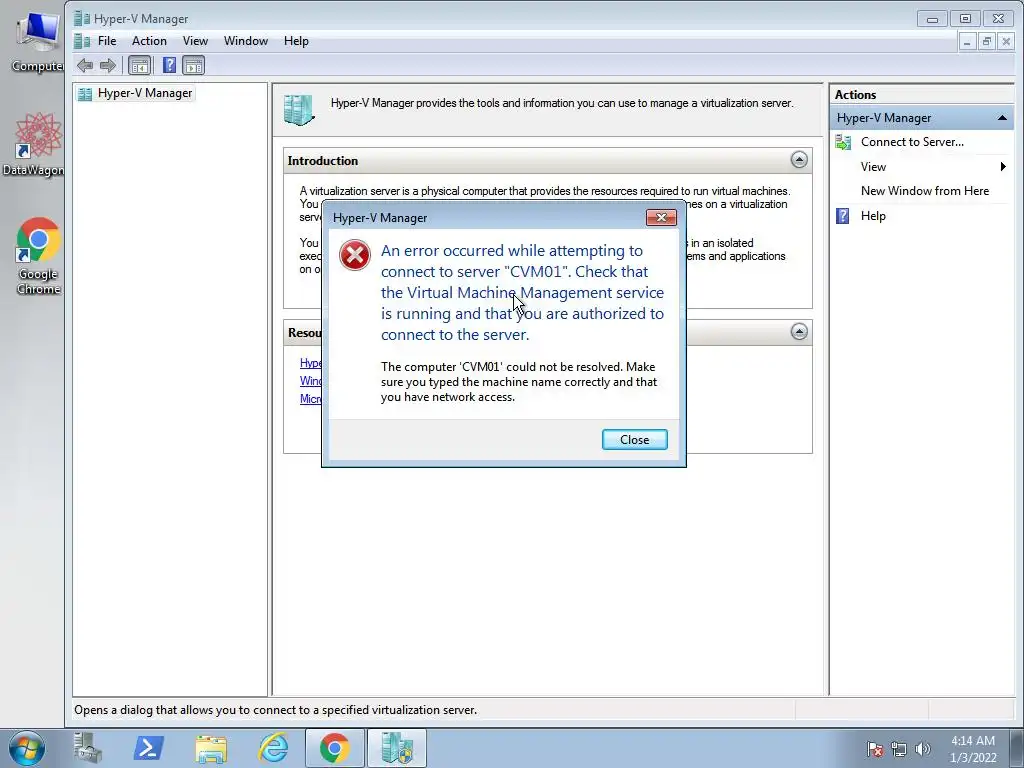1024x768 pixels.
Task: Click the first partially hidden Resources link
Action: click(310, 362)
